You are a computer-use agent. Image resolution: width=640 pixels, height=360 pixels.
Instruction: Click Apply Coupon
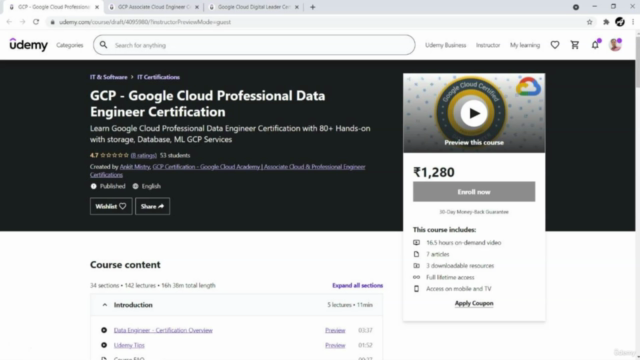tap(474, 303)
